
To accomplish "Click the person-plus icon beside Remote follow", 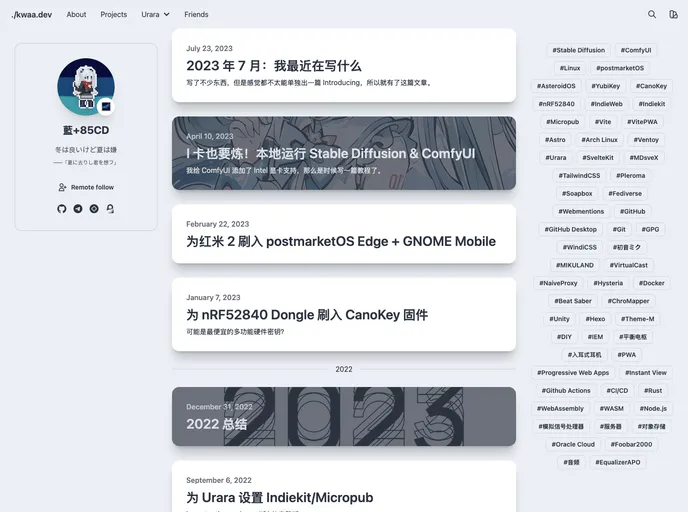I will click(62, 187).
